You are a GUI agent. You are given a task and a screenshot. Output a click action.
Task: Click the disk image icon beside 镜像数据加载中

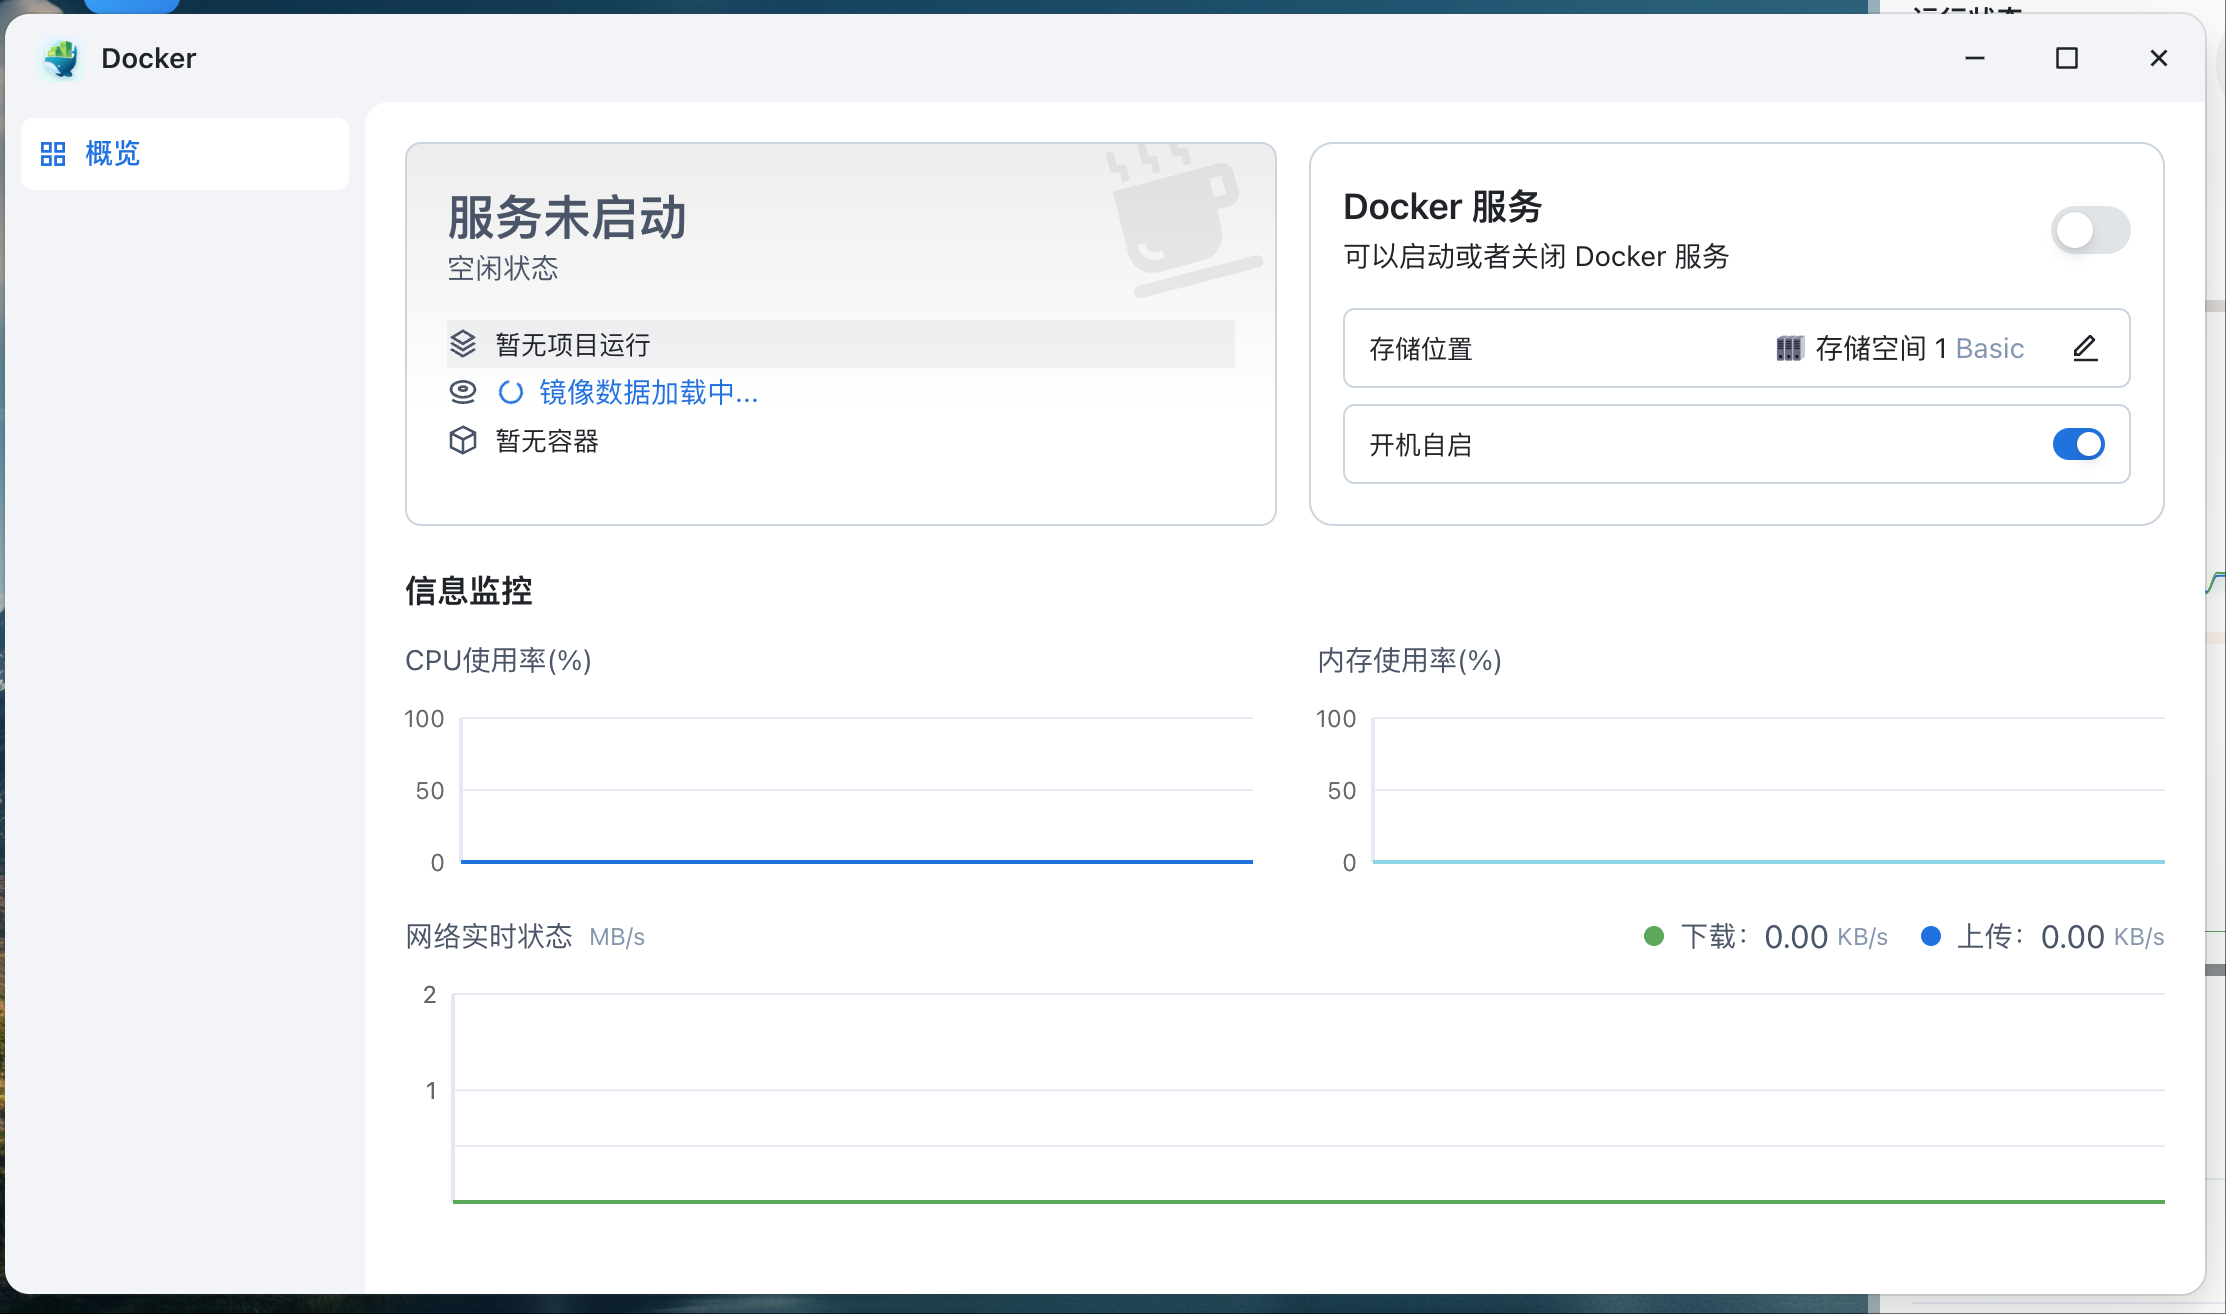(x=462, y=392)
